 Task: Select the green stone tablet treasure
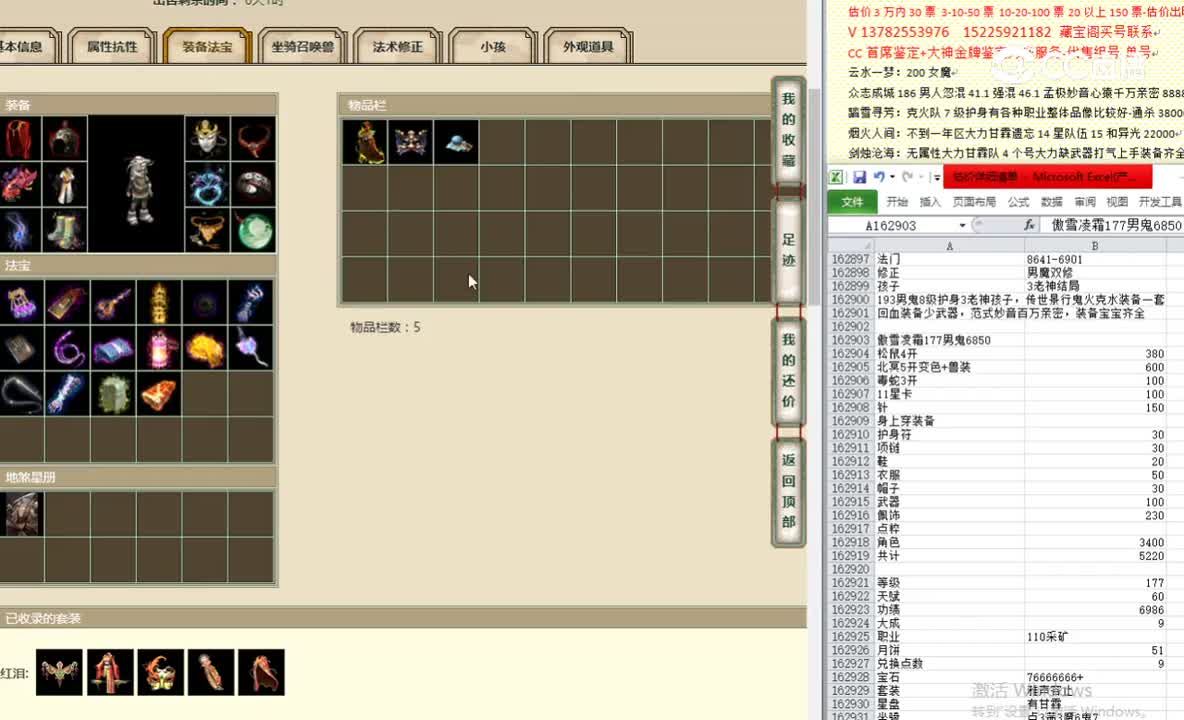point(113,393)
